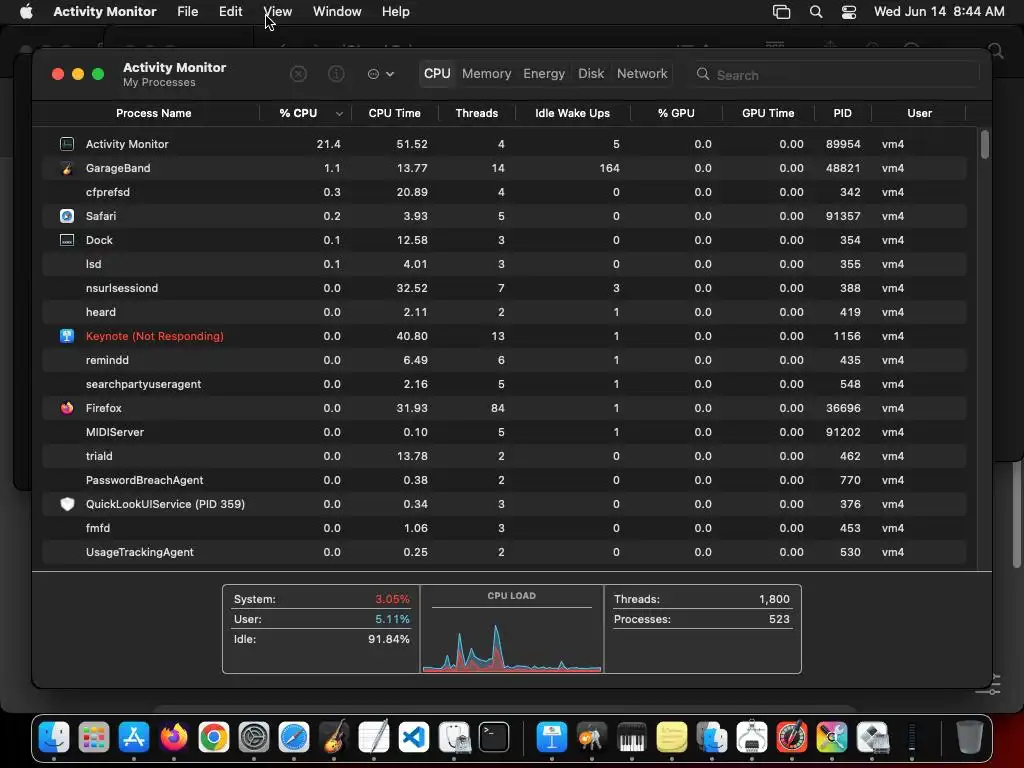
Task: Select the heard process row
Action: [x=504, y=312]
